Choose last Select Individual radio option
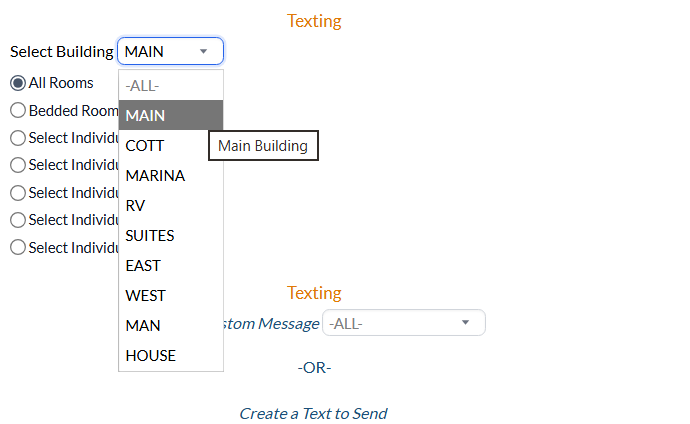690x424 pixels. click(x=18, y=247)
